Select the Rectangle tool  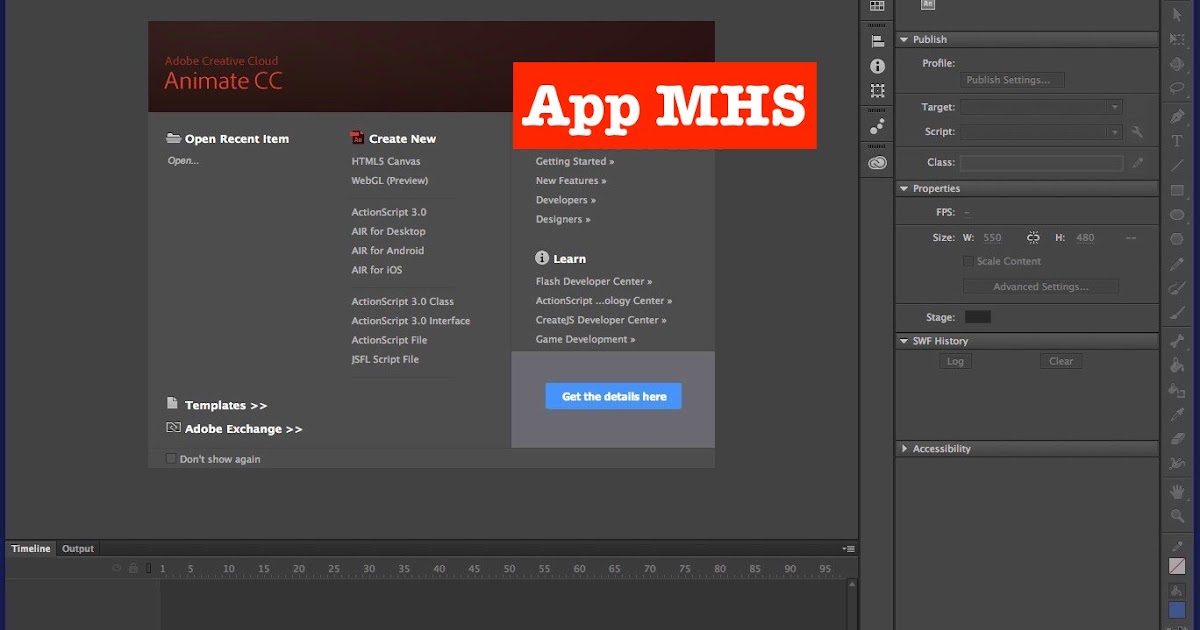tap(1177, 190)
